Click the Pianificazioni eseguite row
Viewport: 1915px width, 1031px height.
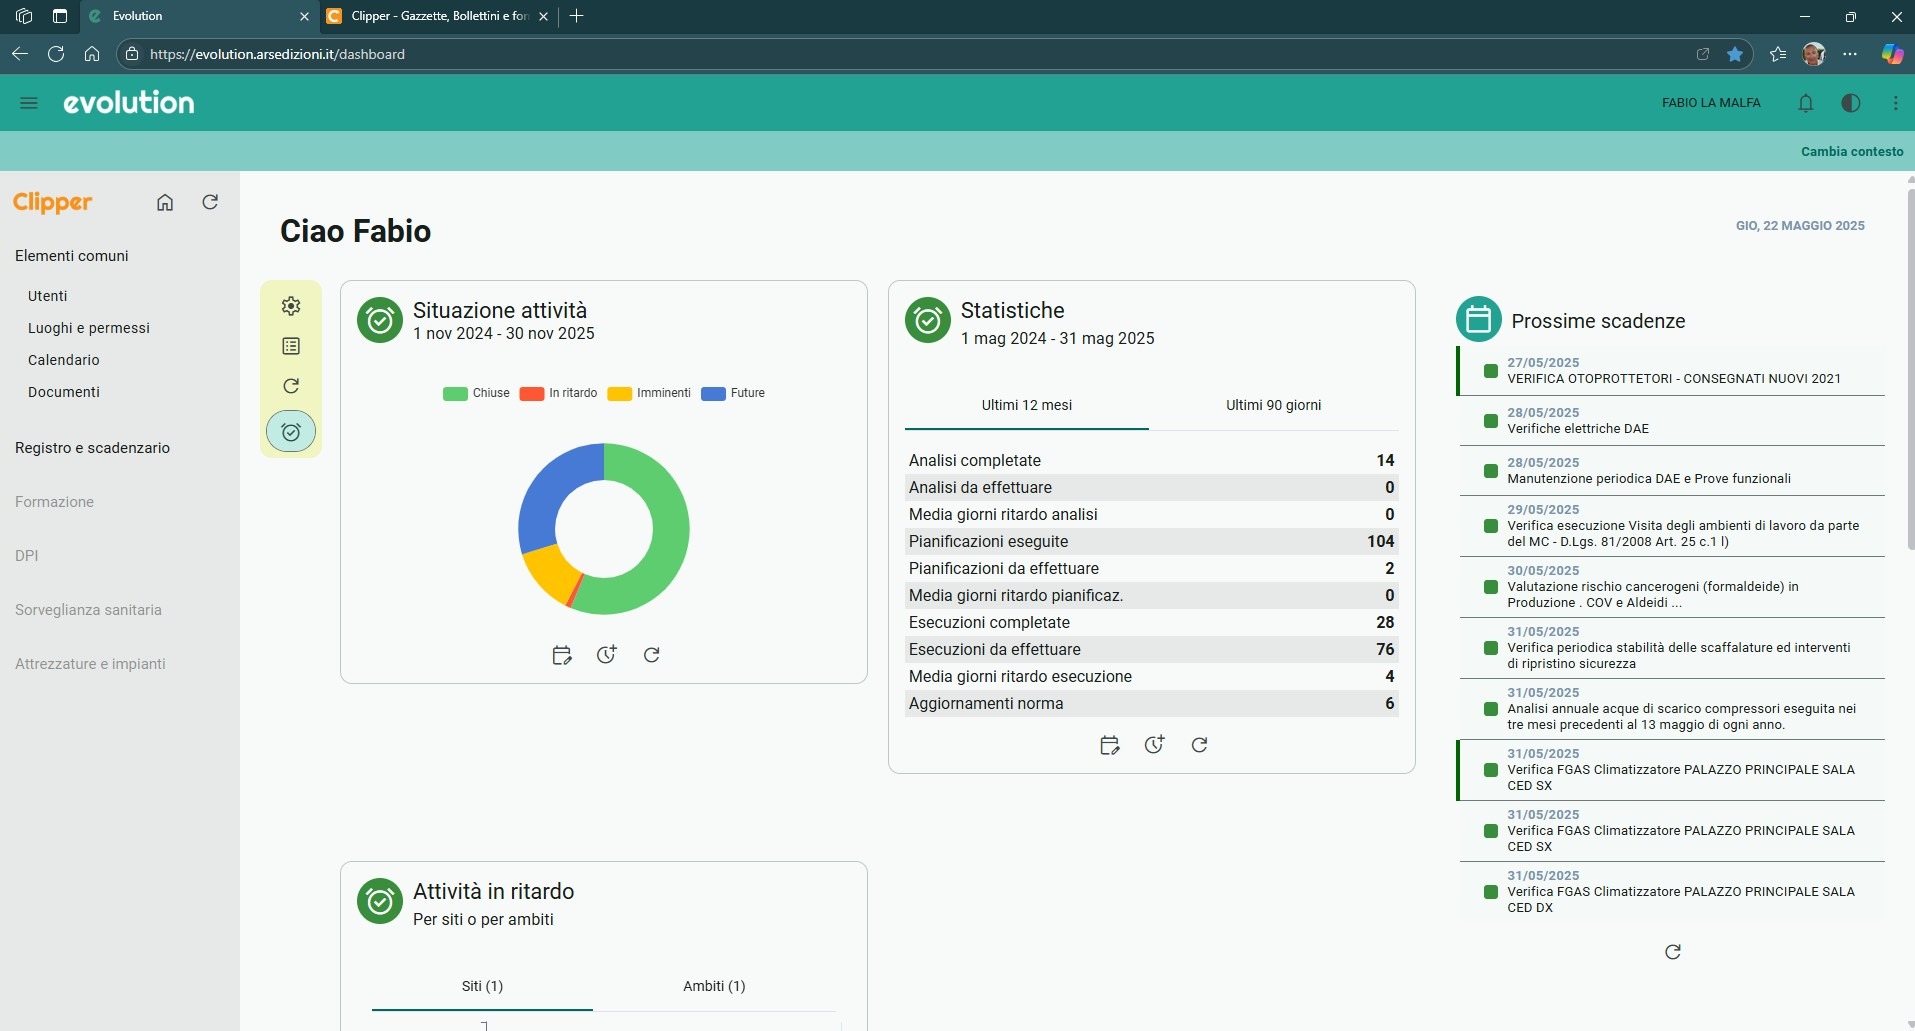pos(1151,542)
